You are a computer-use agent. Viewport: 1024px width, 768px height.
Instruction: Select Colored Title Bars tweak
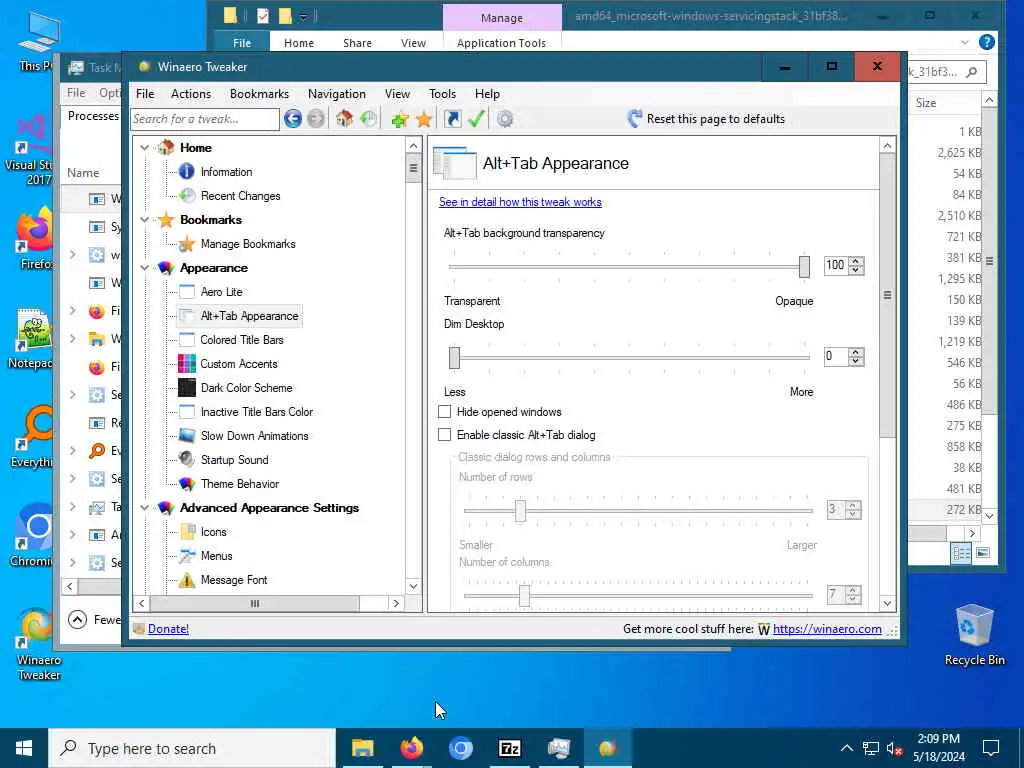pyautogui.click(x=242, y=340)
